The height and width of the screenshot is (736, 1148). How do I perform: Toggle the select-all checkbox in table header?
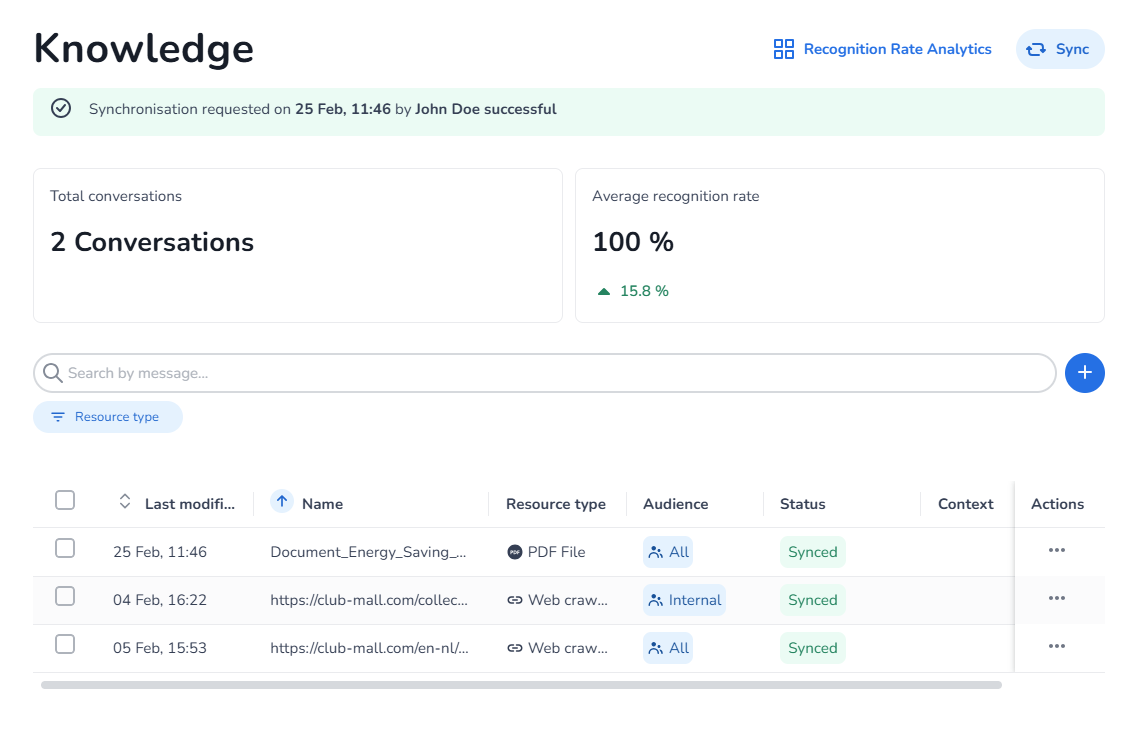[x=65, y=500]
